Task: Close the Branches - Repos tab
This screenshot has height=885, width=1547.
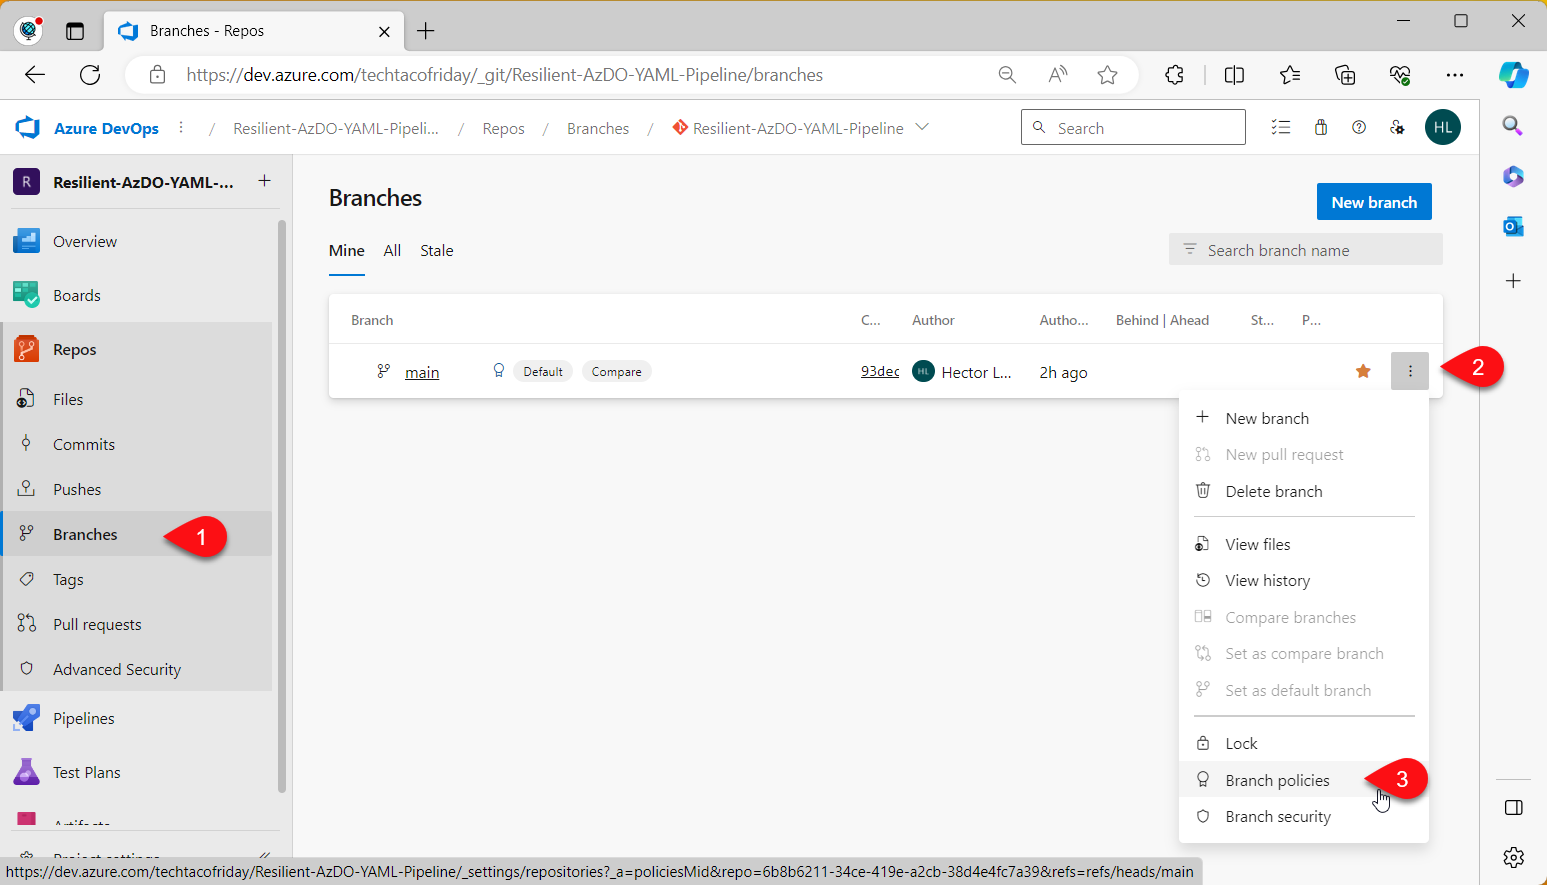Action: pos(384,31)
